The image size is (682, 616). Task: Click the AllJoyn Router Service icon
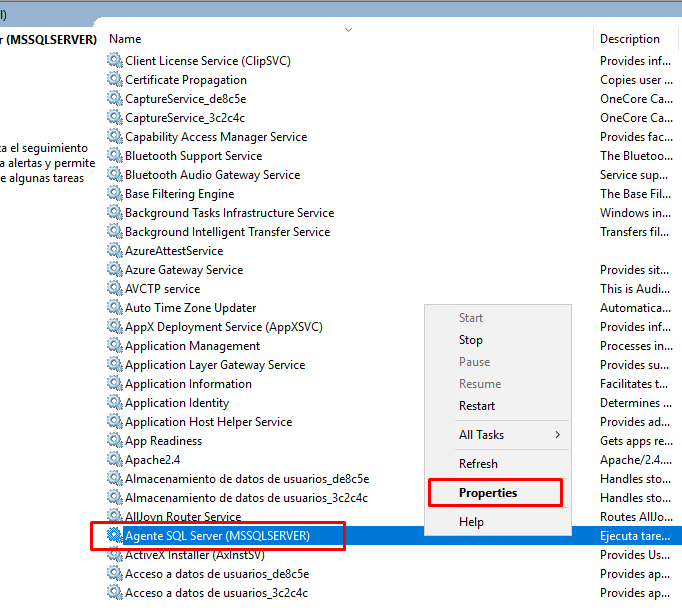pyautogui.click(x=115, y=517)
